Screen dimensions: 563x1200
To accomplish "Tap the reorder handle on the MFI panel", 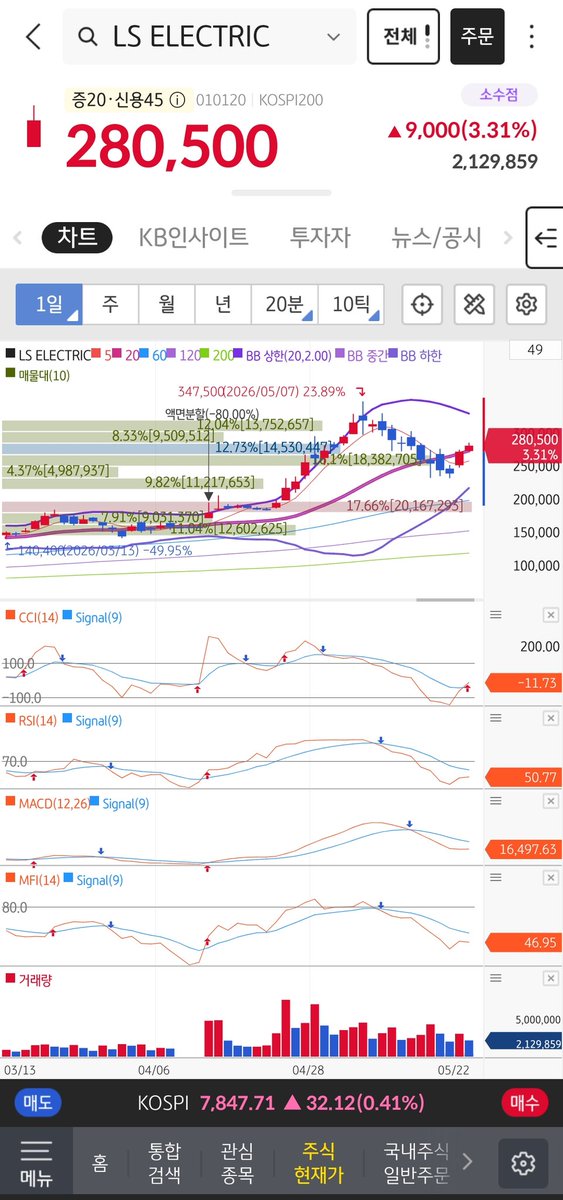I will 496,877.
